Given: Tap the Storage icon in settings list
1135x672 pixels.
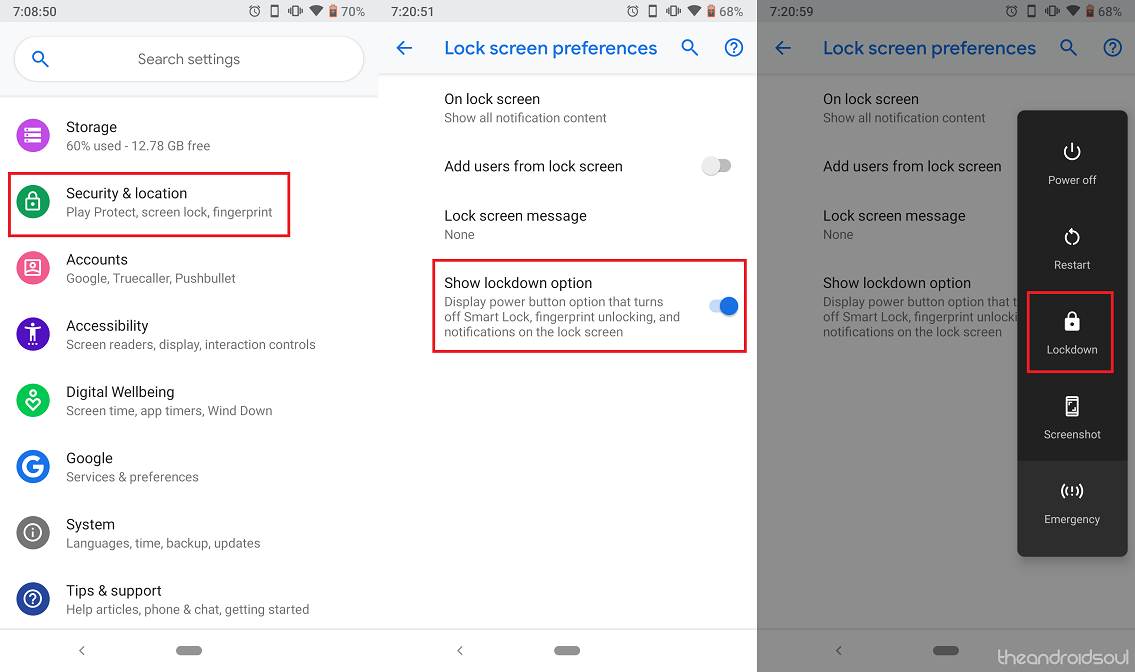Looking at the screenshot, I should [33, 135].
